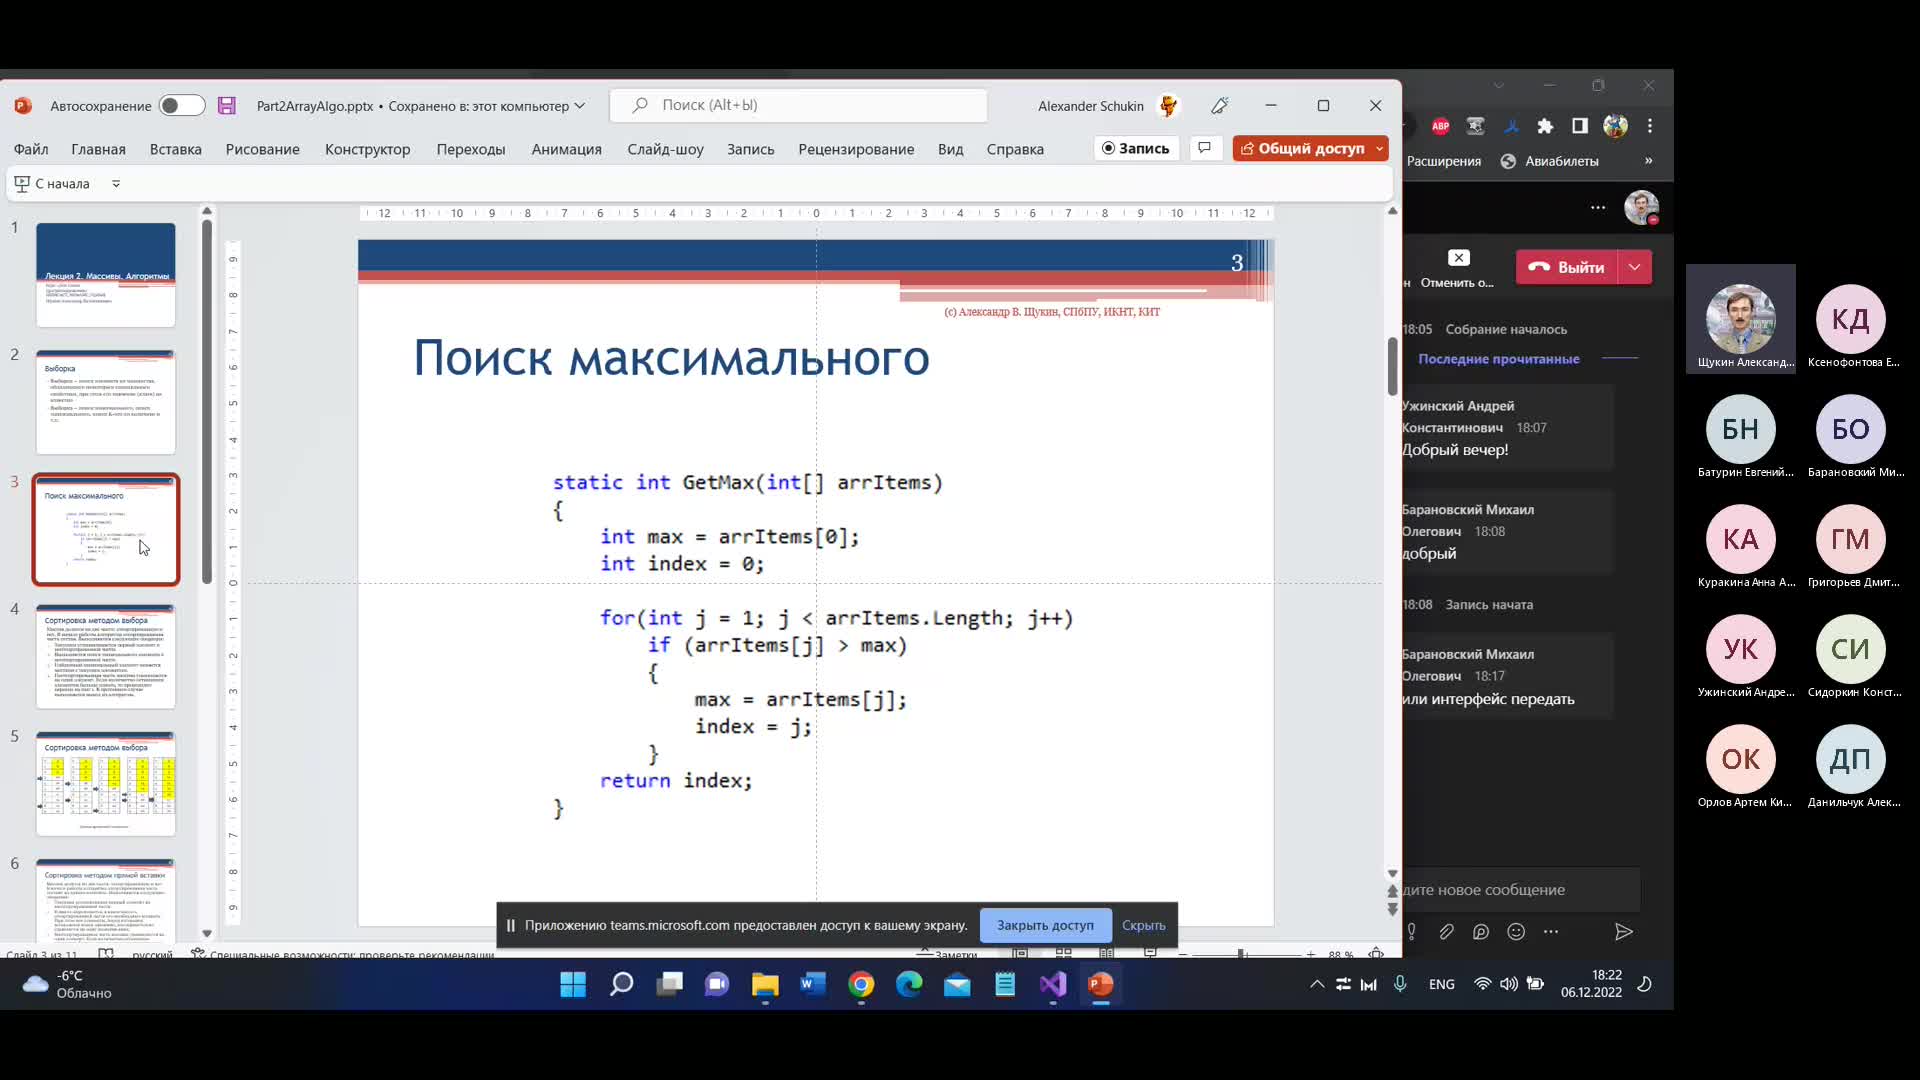
Task: Click the slide title Поиск максимального
Action: [x=671, y=358]
